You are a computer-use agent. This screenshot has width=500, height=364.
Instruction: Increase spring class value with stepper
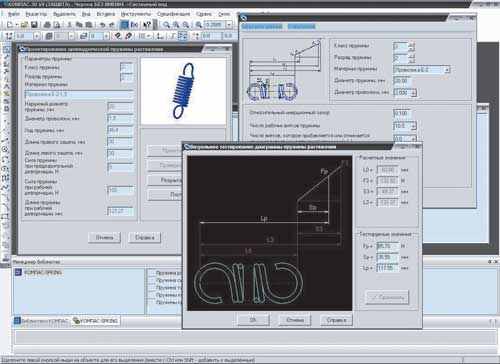tap(412, 44)
